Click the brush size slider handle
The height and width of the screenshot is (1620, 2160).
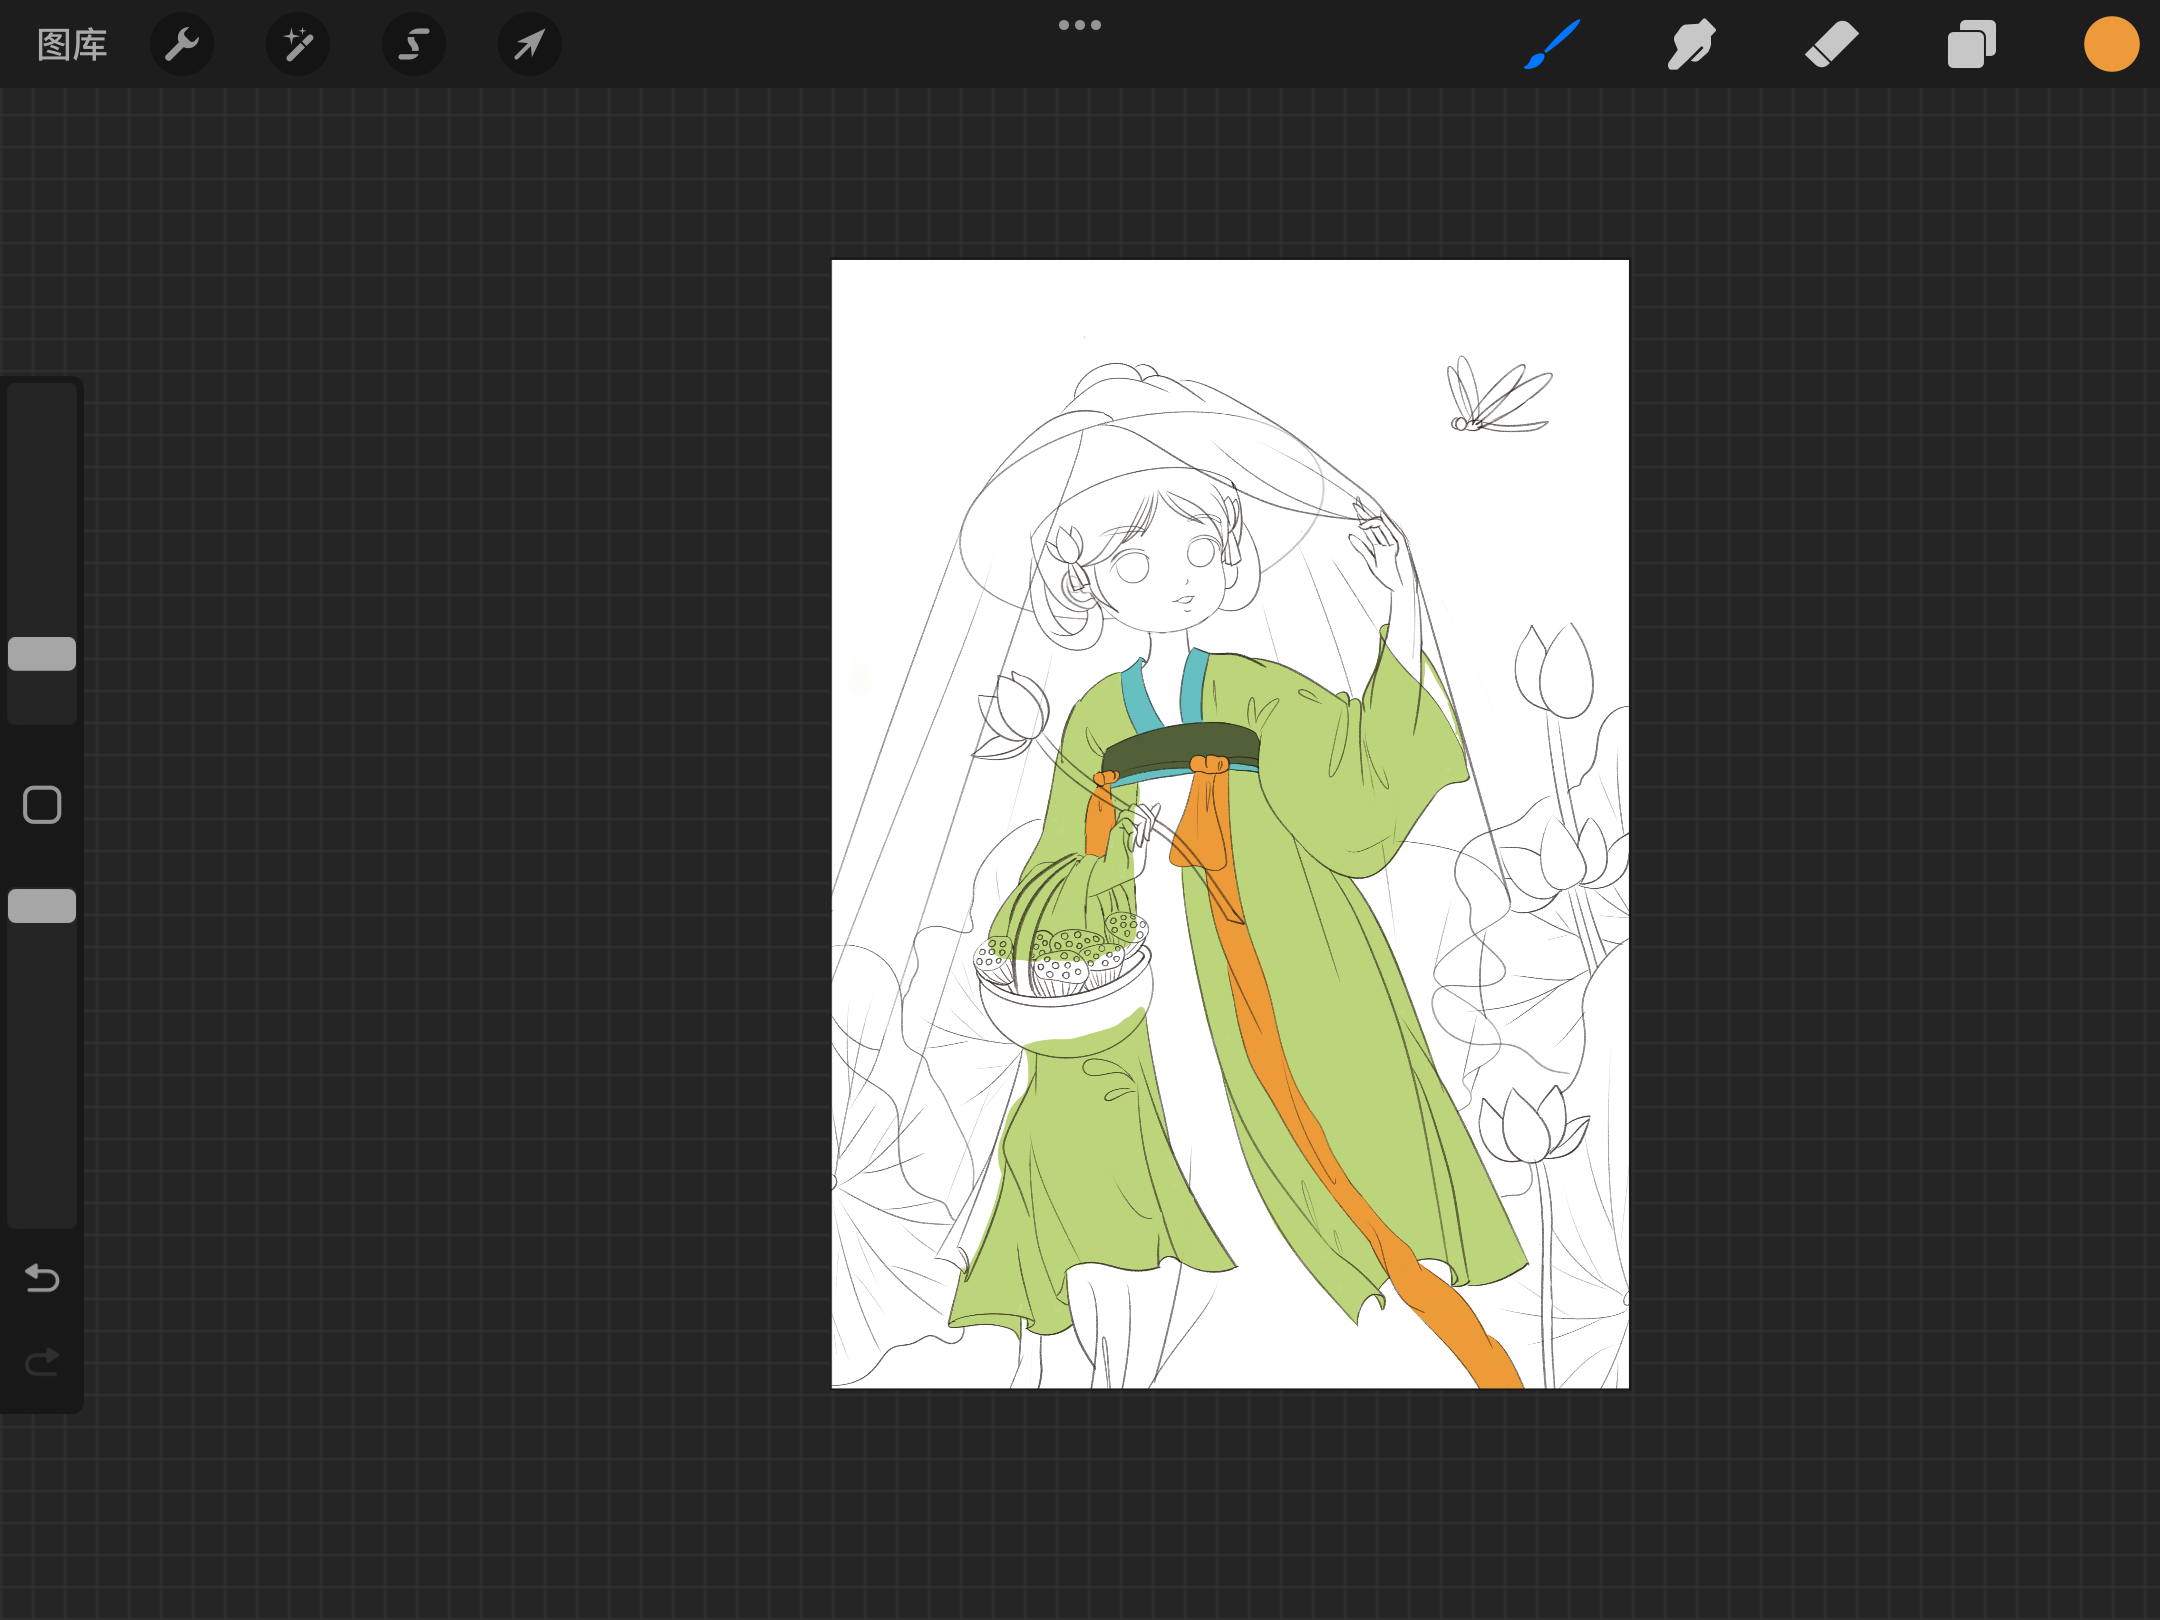click(42, 654)
